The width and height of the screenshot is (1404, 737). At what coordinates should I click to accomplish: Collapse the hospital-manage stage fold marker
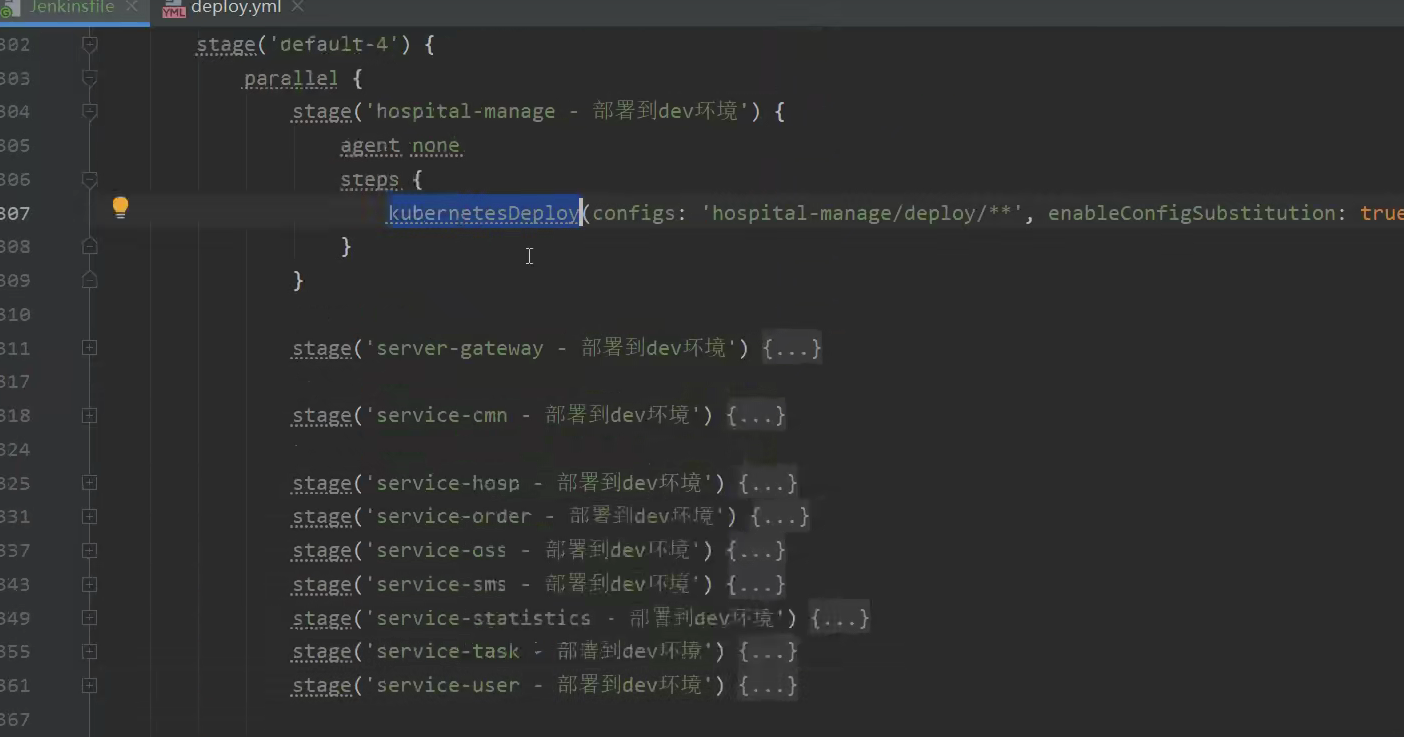click(89, 112)
